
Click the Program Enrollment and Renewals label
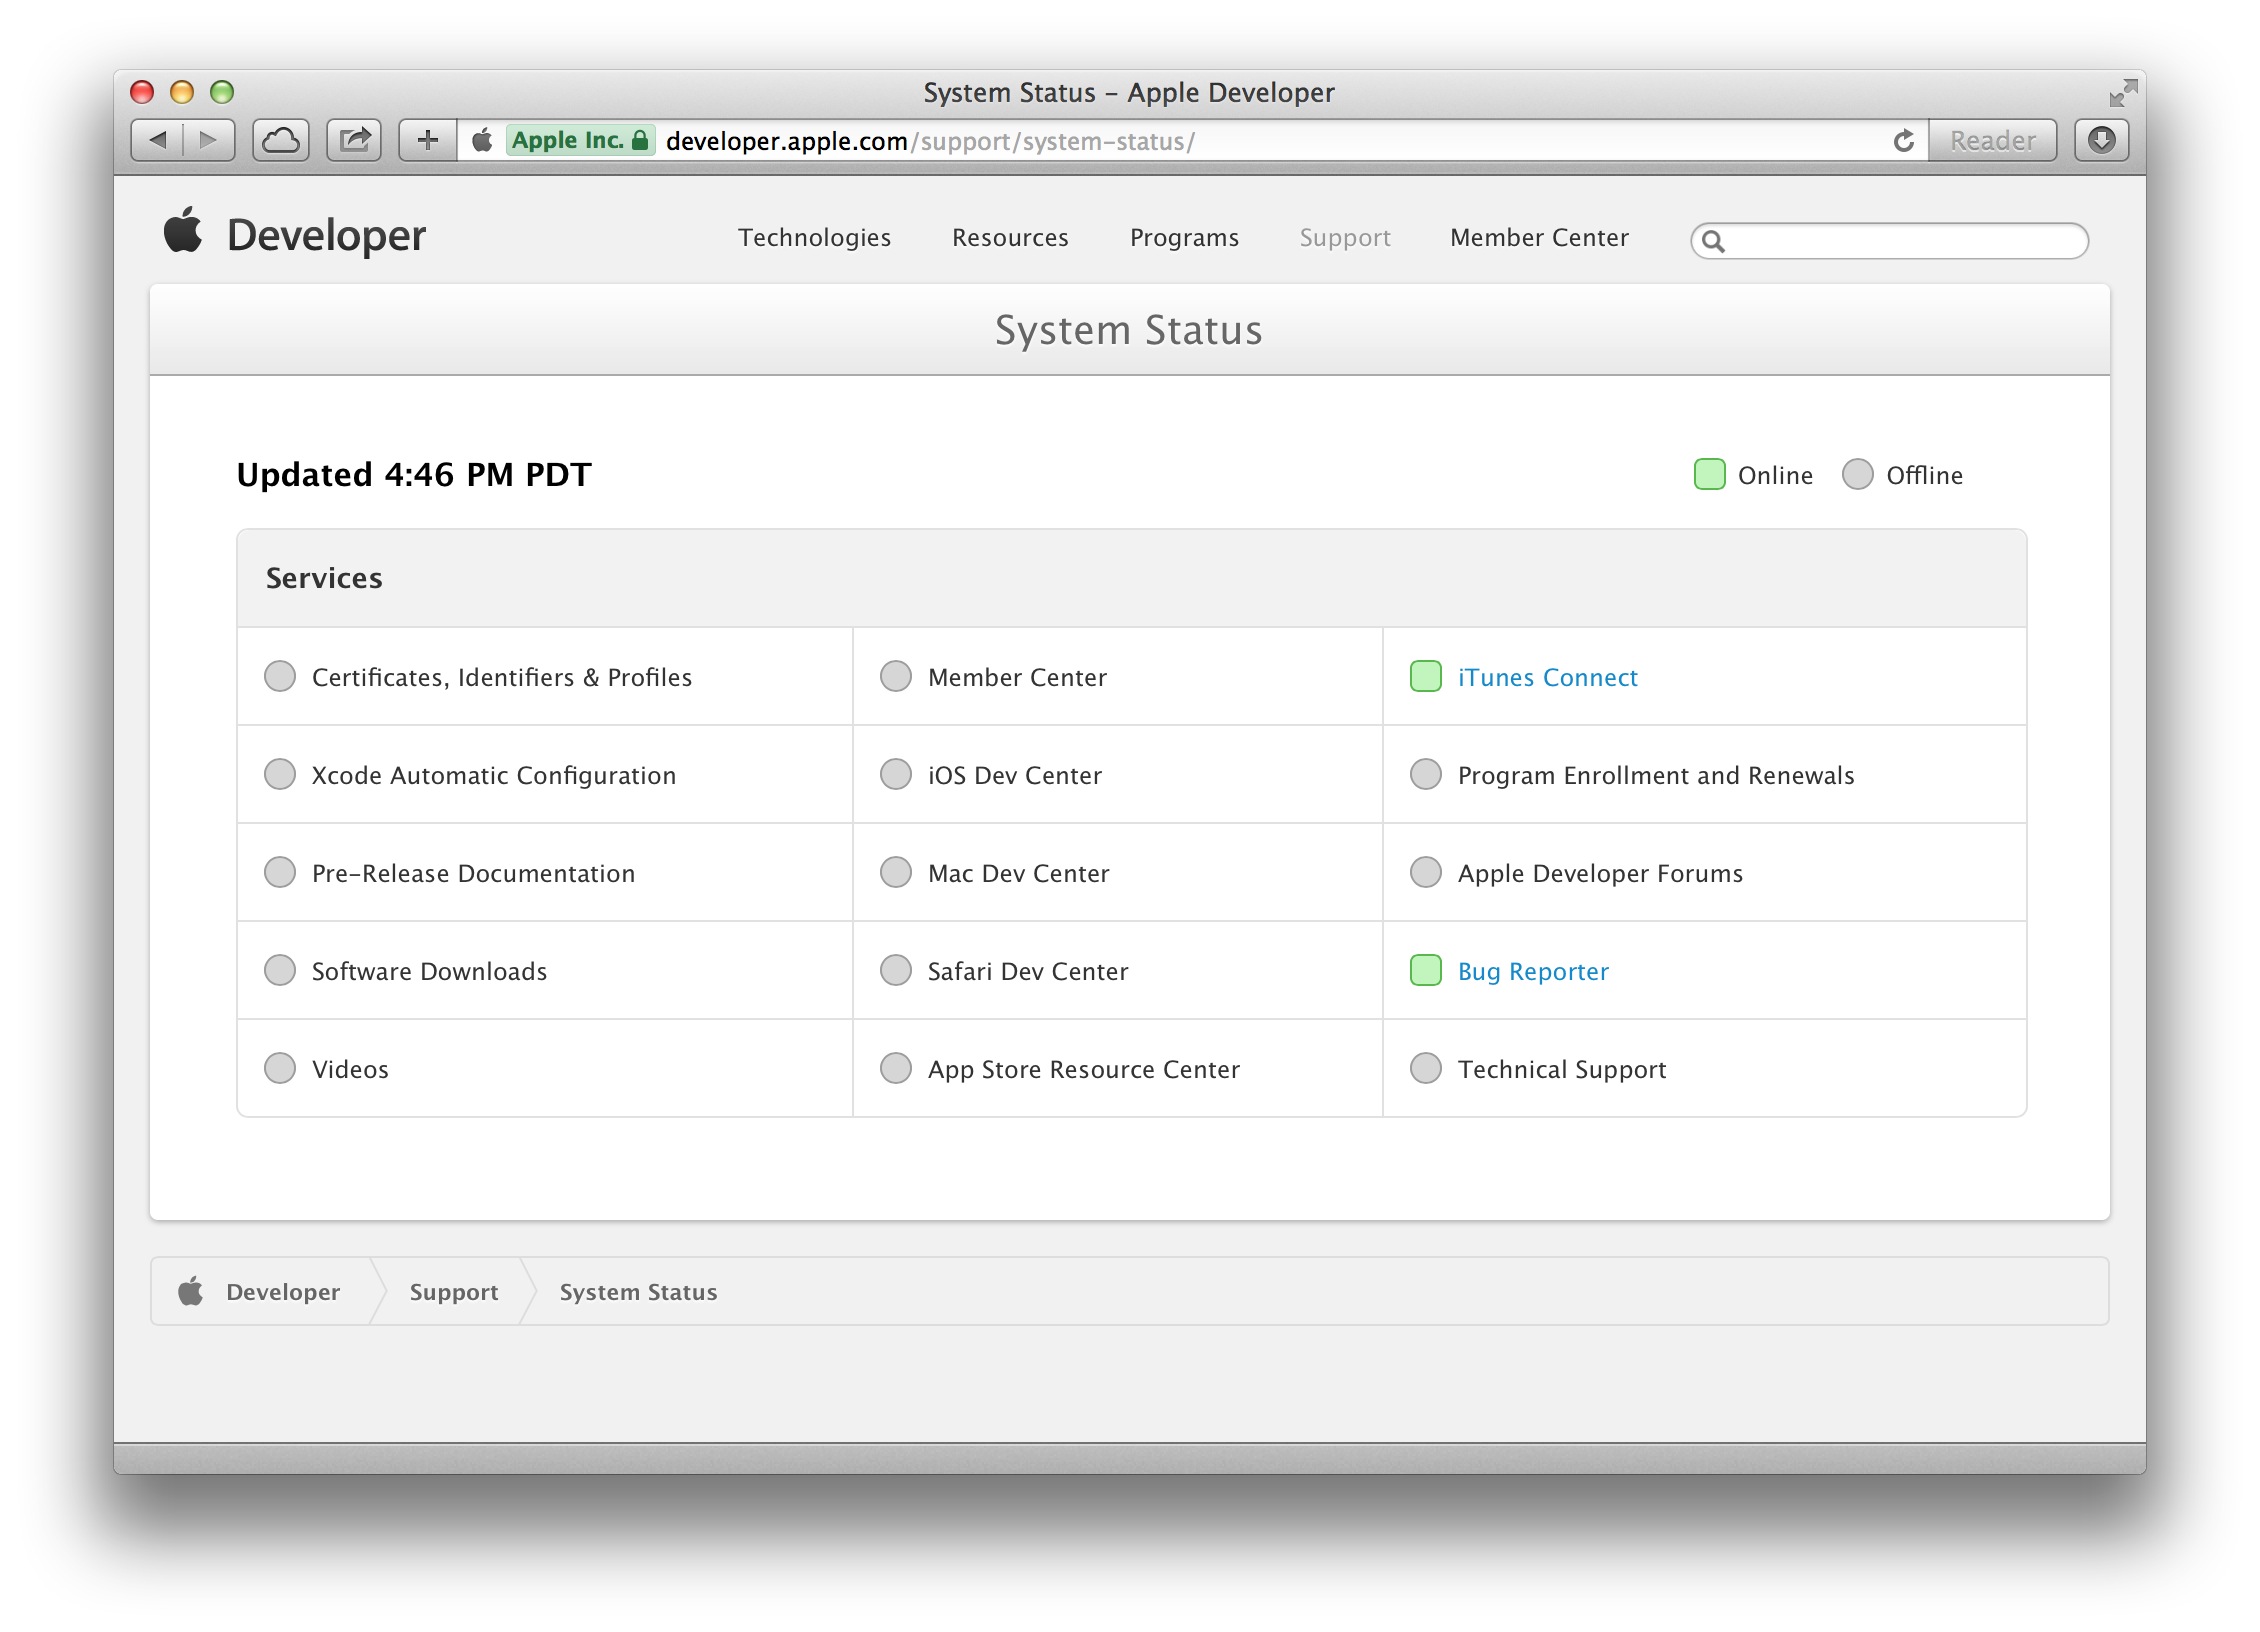click(x=1656, y=775)
